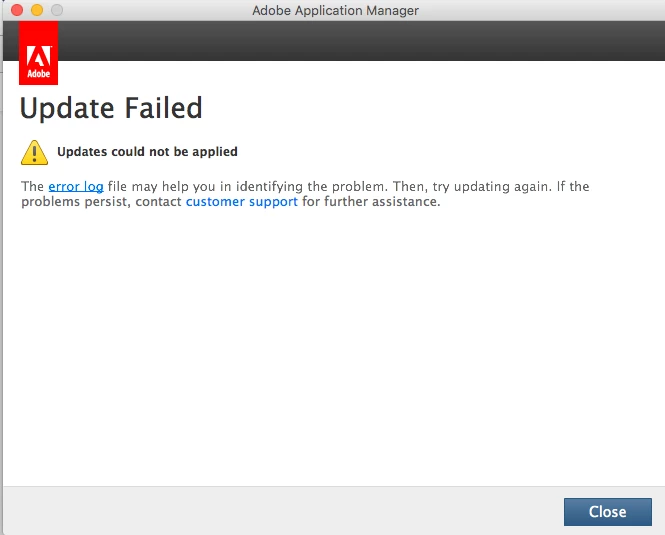The image size is (665, 535).
Task: Click the red Adobe logo
Action: click(39, 53)
